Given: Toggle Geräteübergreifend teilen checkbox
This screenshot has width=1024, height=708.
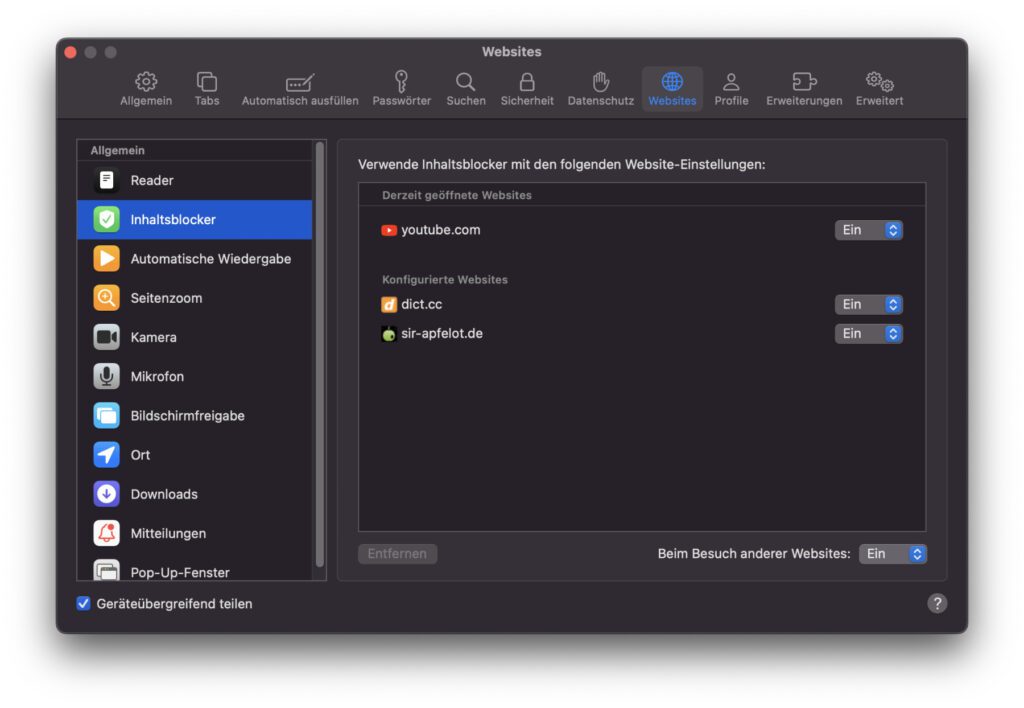Looking at the screenshot, I should pyautogui.click(x=84, y=604).
